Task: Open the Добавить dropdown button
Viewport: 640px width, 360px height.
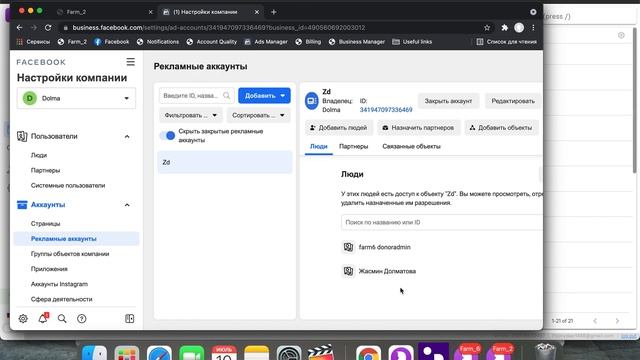Action: coord(264,96)
